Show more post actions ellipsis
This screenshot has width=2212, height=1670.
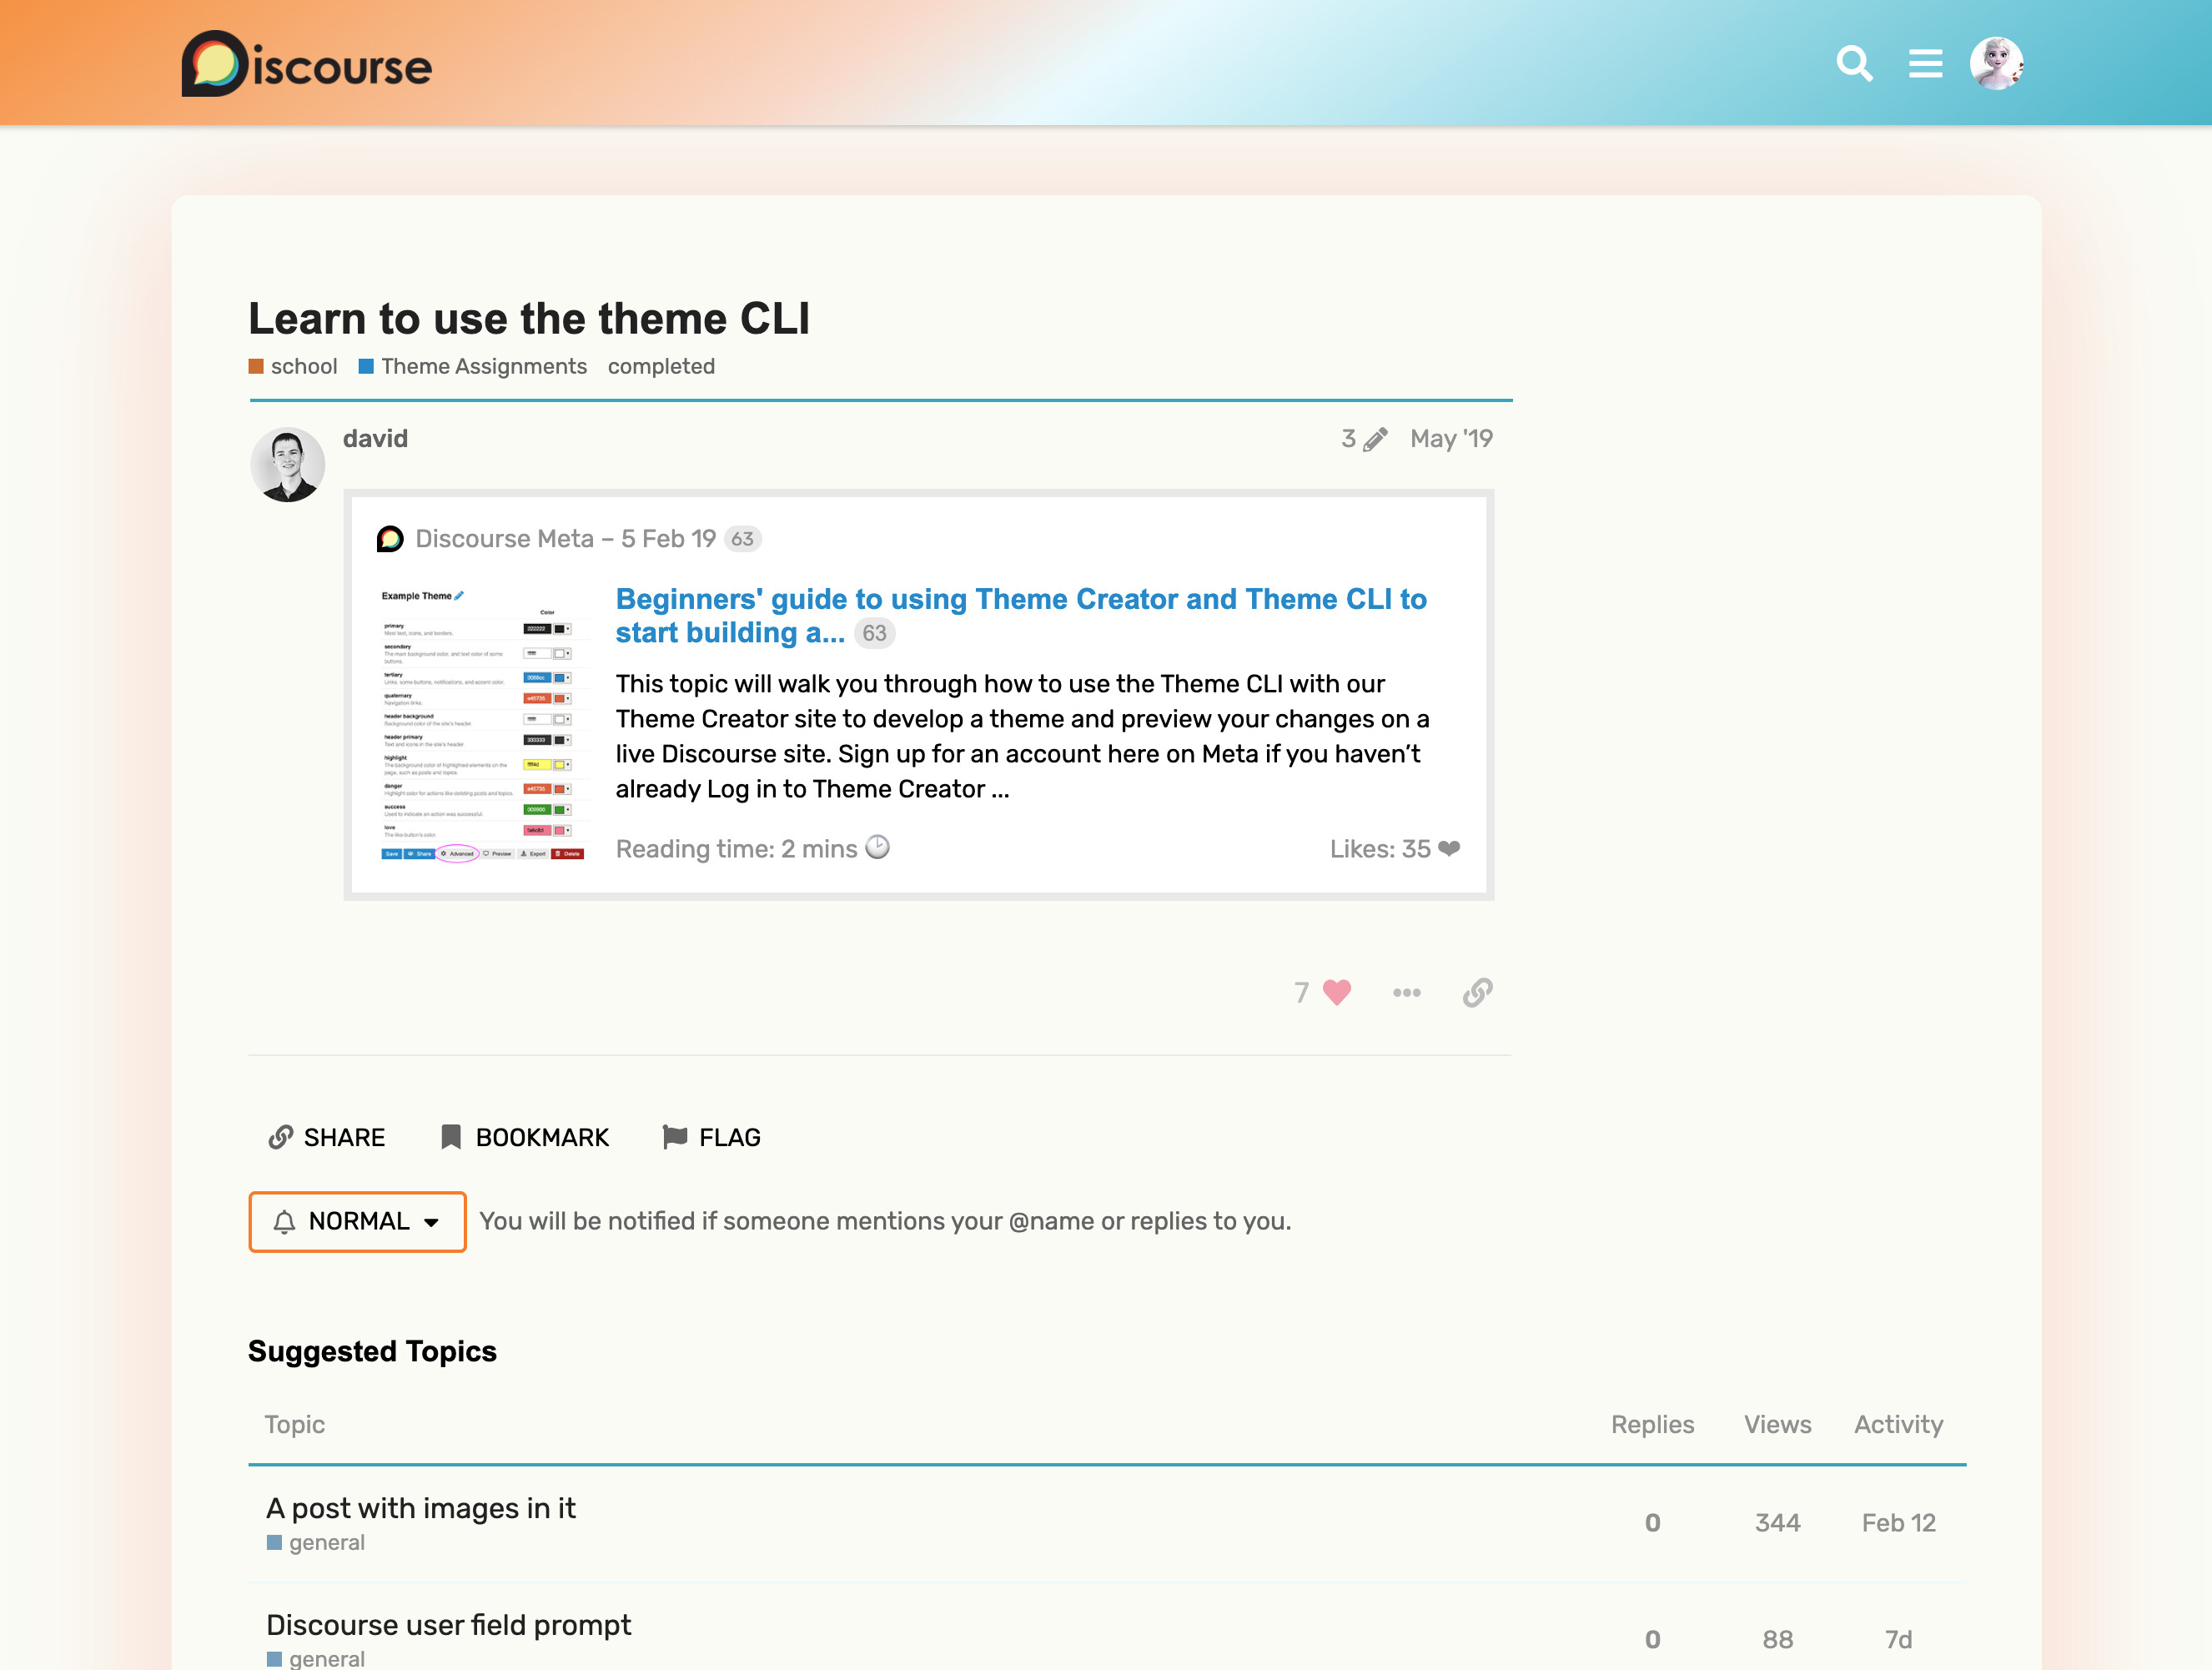click(x=1406, y=992)
